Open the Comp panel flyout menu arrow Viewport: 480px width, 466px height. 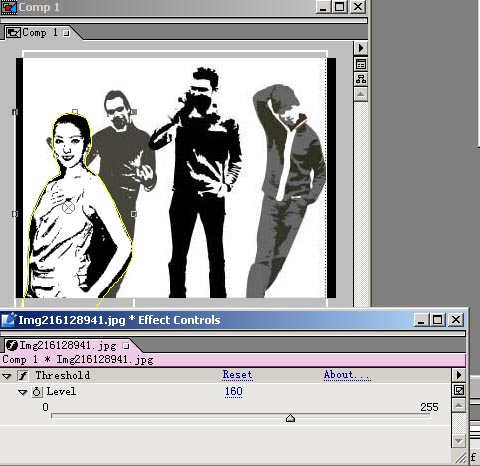coord(361,48)
